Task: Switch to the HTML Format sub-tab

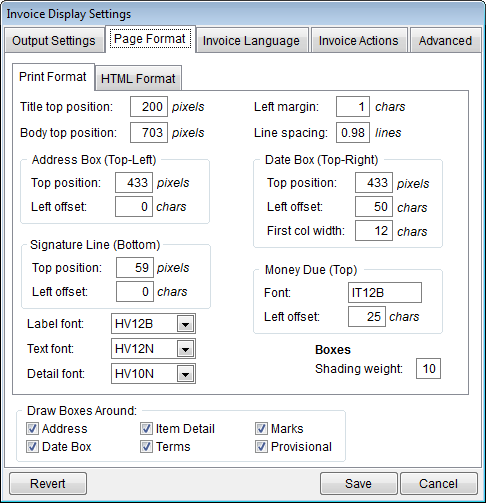Action: click(138, 79)
